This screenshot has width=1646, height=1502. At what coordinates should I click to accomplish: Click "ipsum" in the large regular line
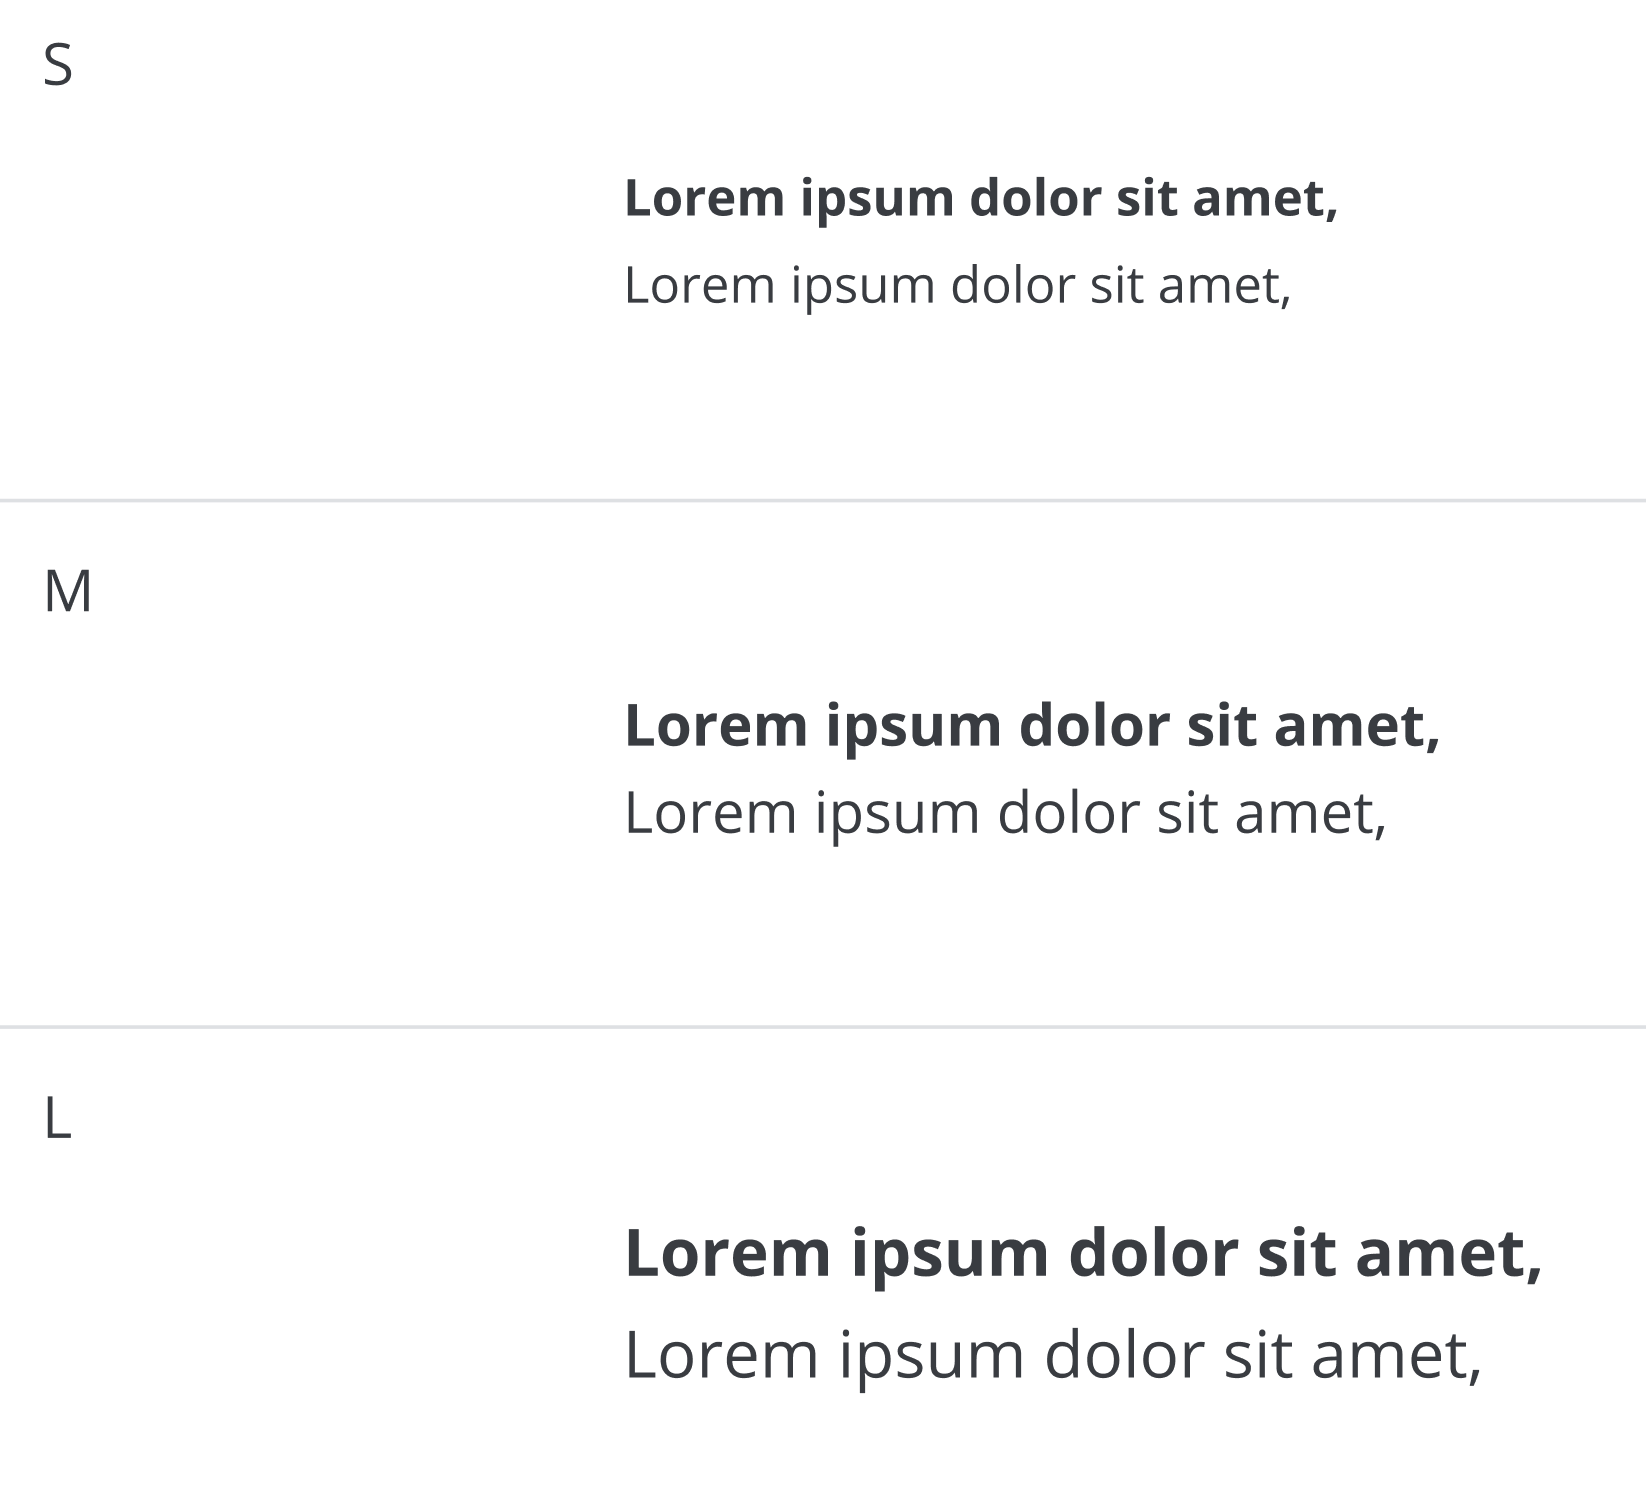pos(931,1355)
